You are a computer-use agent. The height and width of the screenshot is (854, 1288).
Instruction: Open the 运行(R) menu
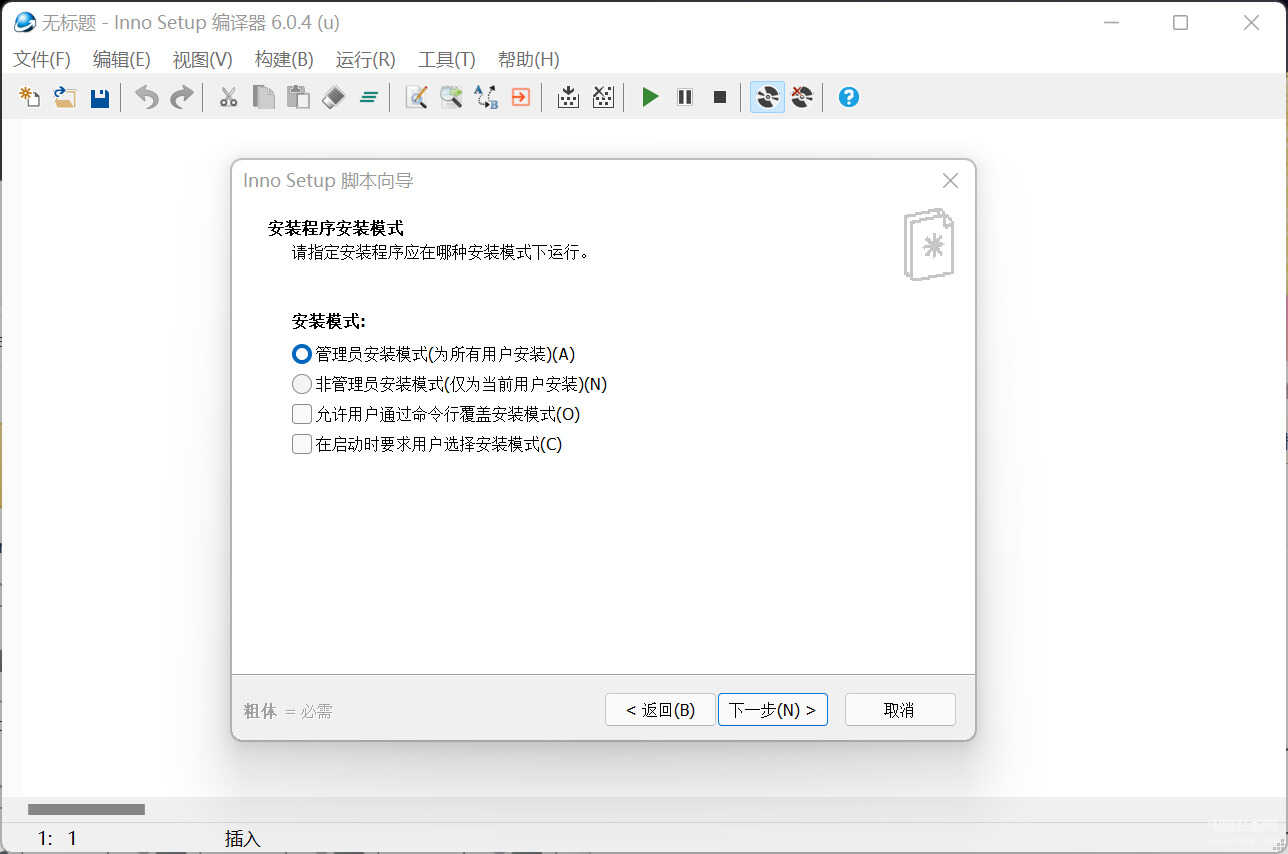coord(366,59)
